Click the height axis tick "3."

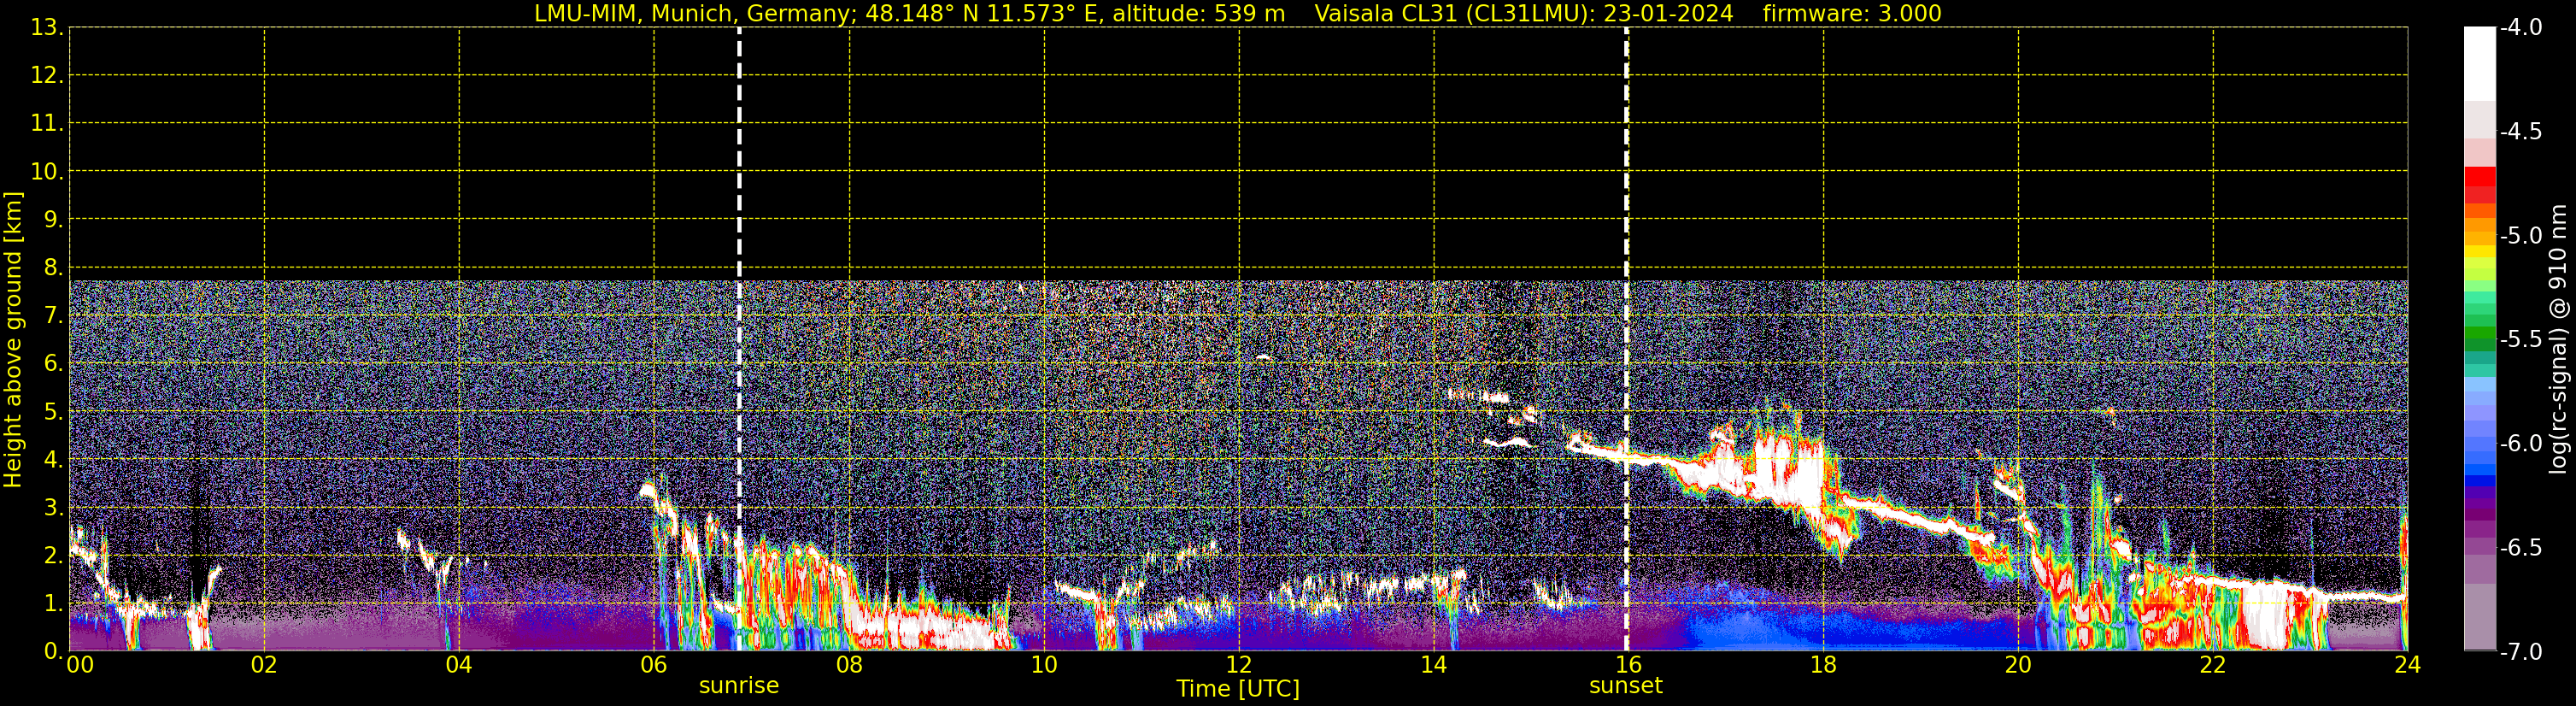[53, 508]
